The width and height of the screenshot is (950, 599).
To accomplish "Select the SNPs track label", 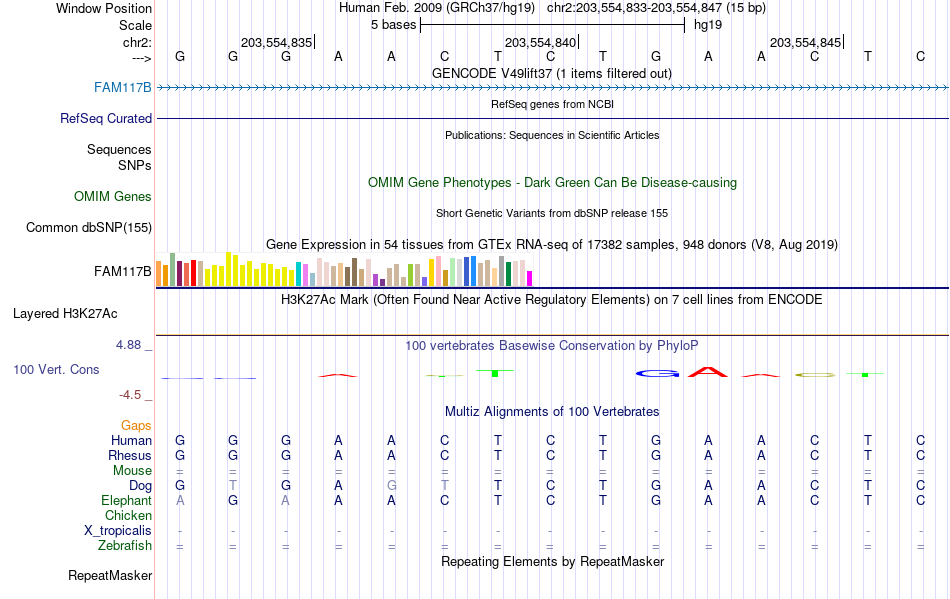I will [x=135, y=165].
